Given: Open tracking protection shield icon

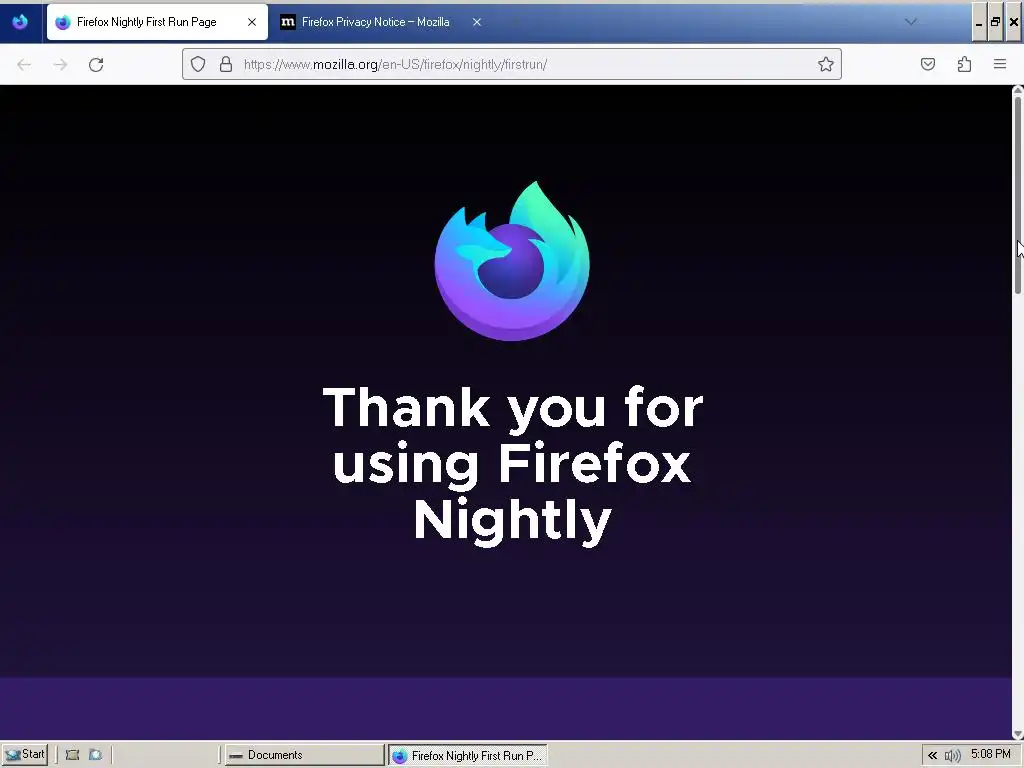Looking at the screenshot, I should click(198, 64).
